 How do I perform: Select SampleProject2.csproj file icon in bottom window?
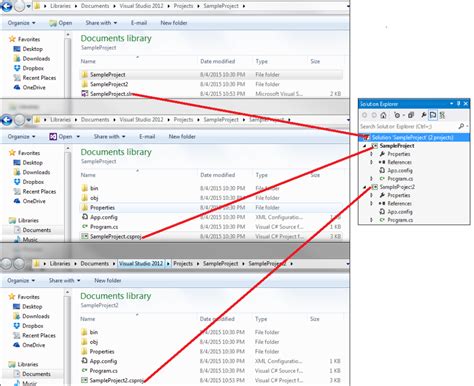pyautogui.click(x=84, y=380)
